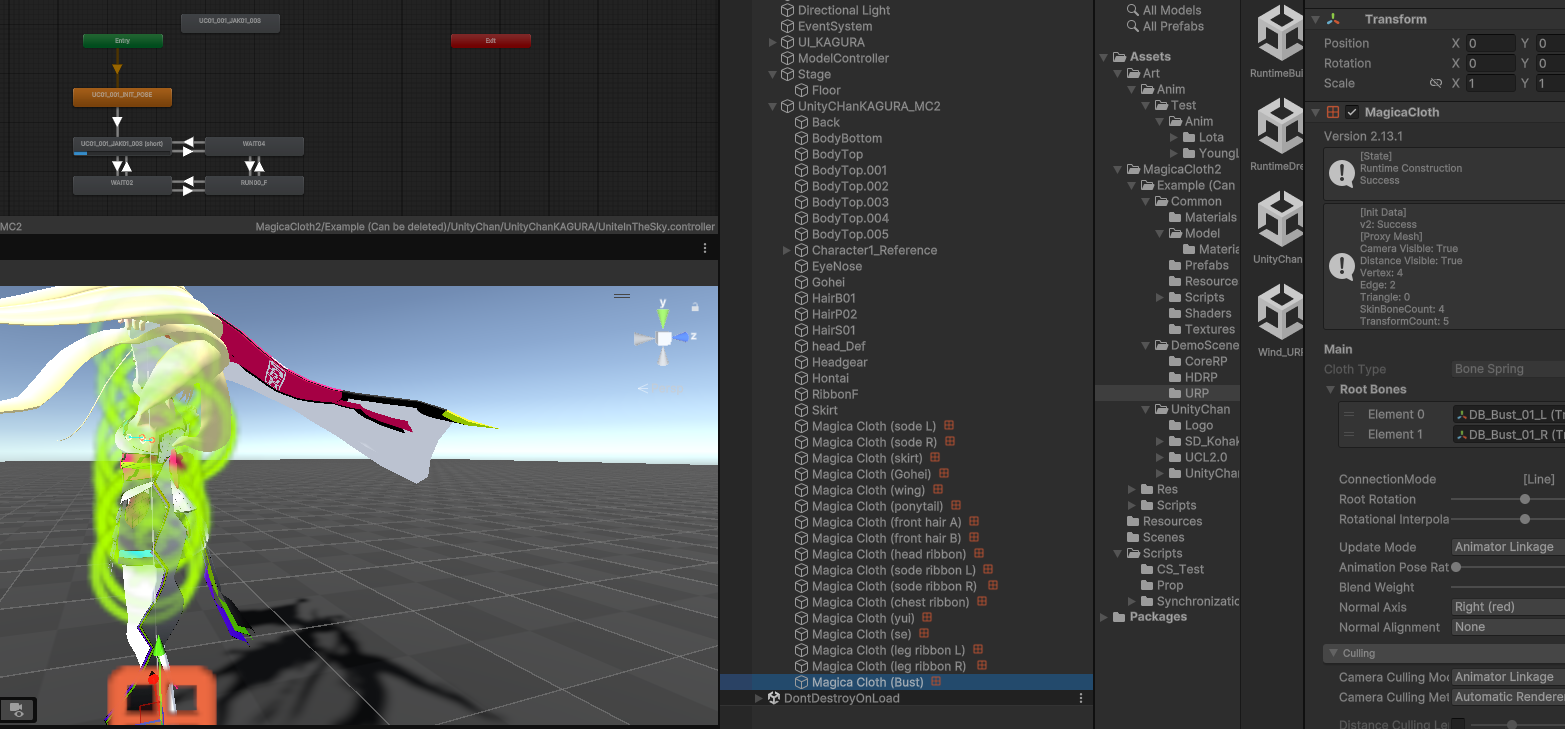Click the search icon next to All Prefabs
Viewport: 1565px width, 729px height.
point(1133,26)
